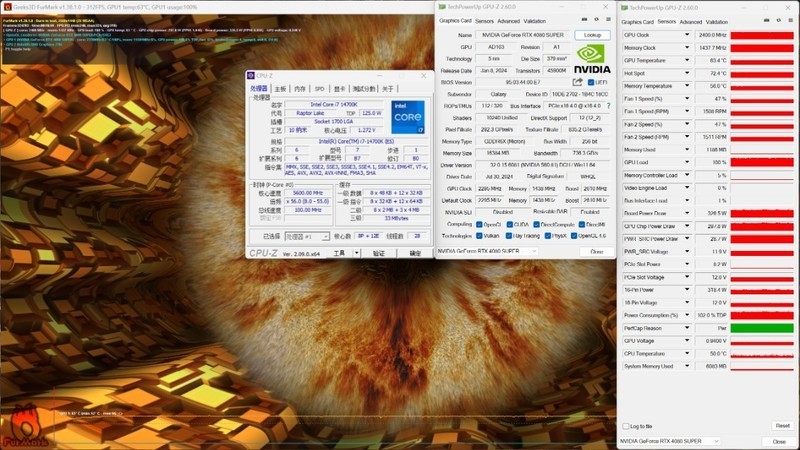Screen dimensions: 800x450
Task: Open the GPU selector dropdown in Sensors window
Action: click(669, 441)
